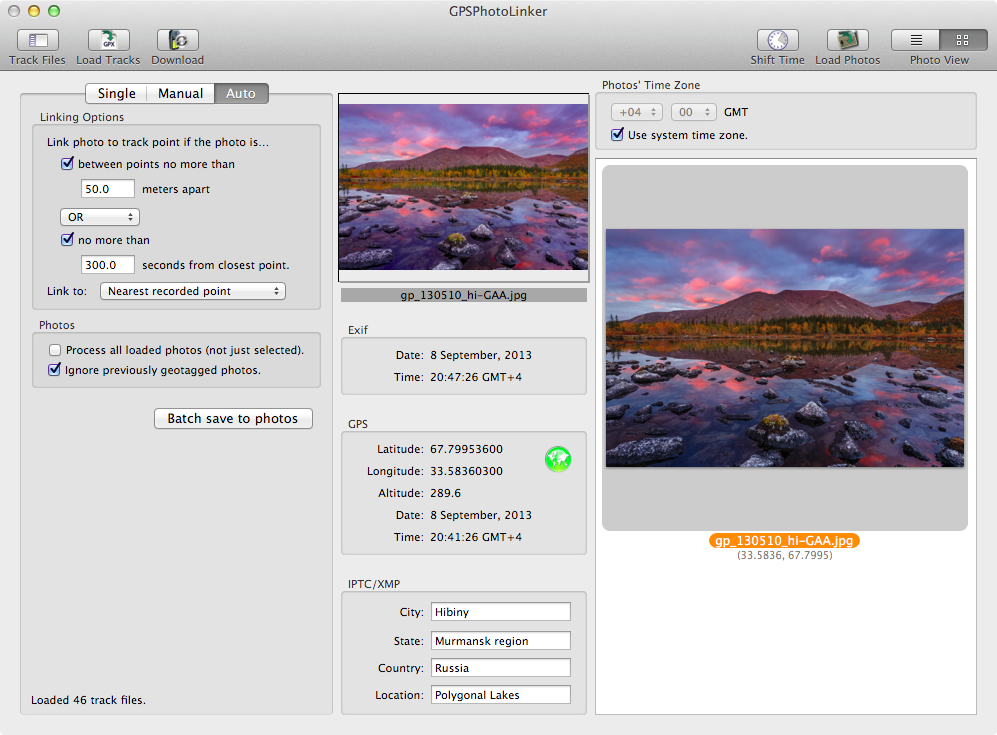
Task: Switch to the Single tab
Action: click(116, 93)
